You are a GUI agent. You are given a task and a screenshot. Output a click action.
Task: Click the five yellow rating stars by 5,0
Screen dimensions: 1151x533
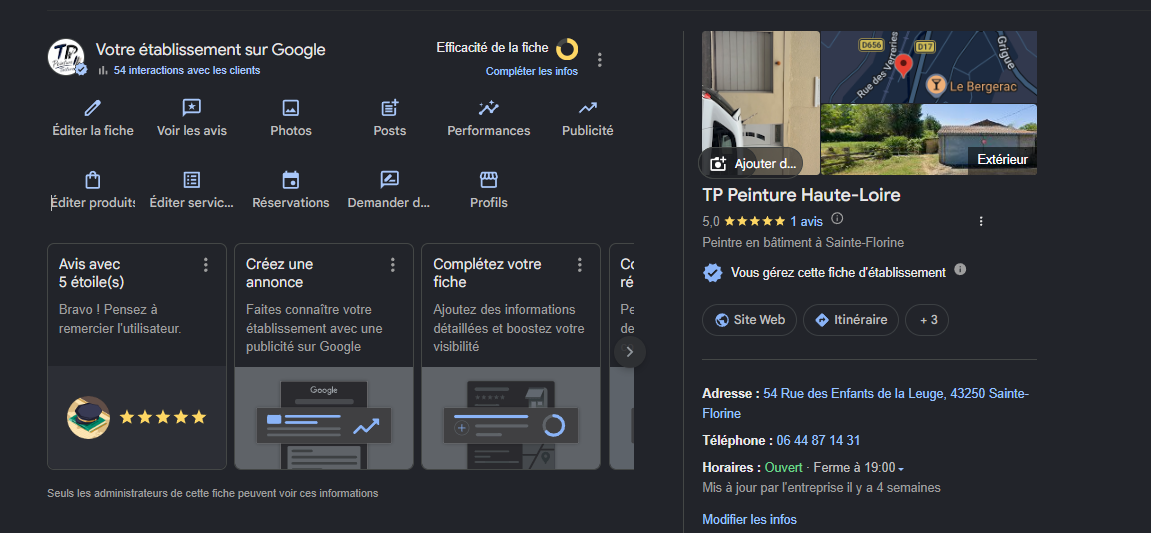(755, 221)
